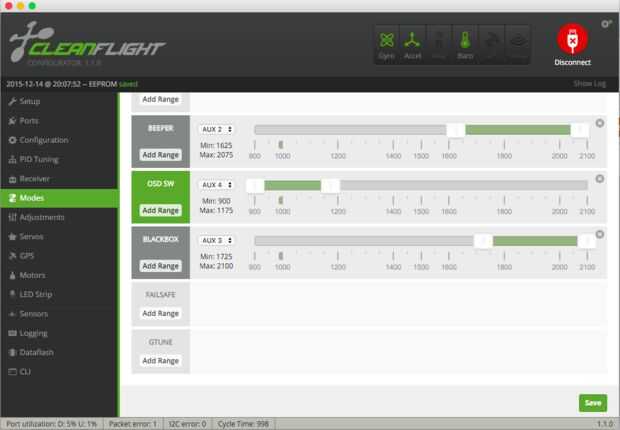Select the Modes tab
This screenshot has height=430, width=620.
(x=59, y=198)
